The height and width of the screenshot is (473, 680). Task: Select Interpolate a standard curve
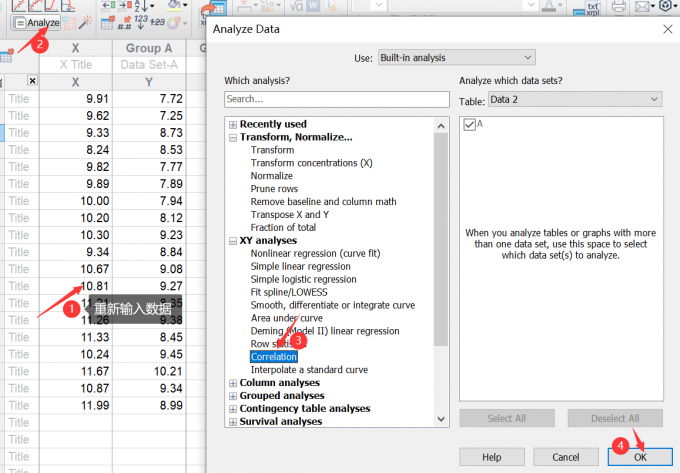coord(309,370)
